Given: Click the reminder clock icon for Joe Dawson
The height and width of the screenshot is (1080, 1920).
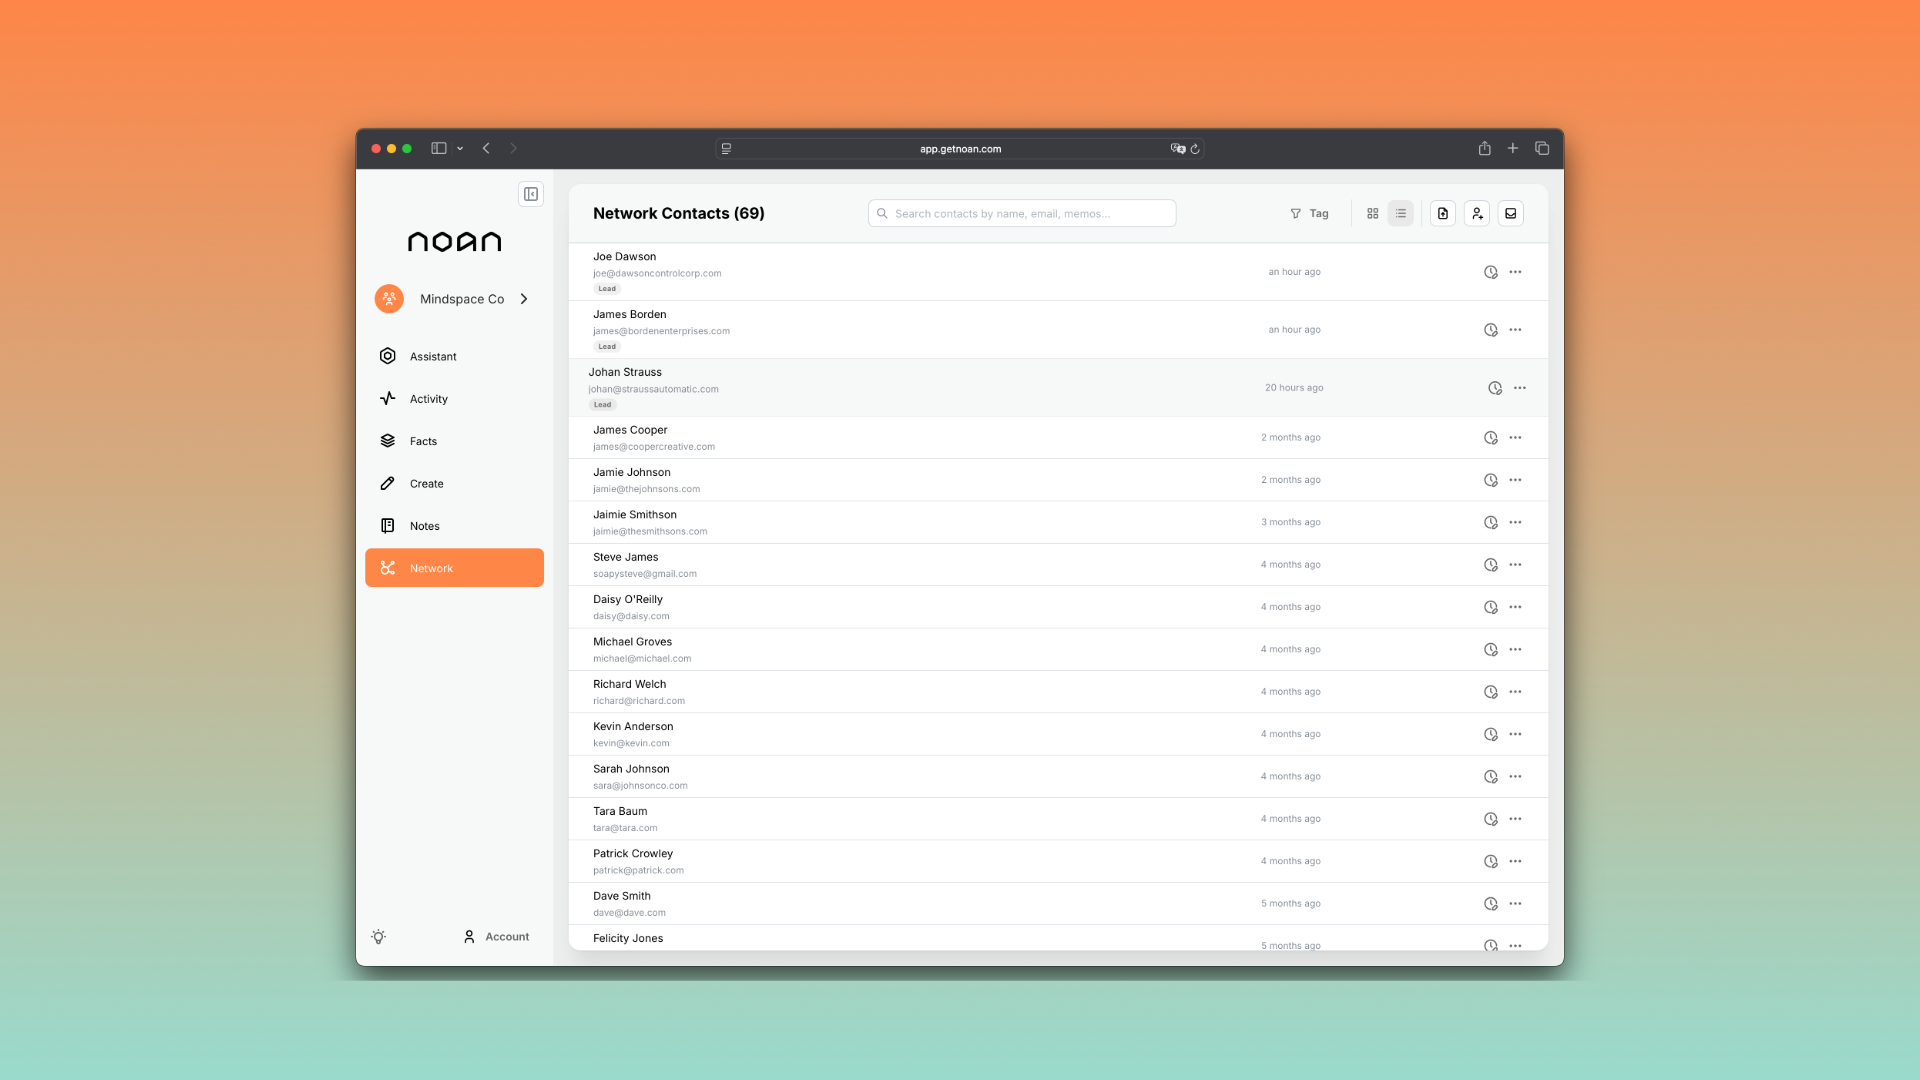Looking at the screenshot, I should pos(1490,272).
